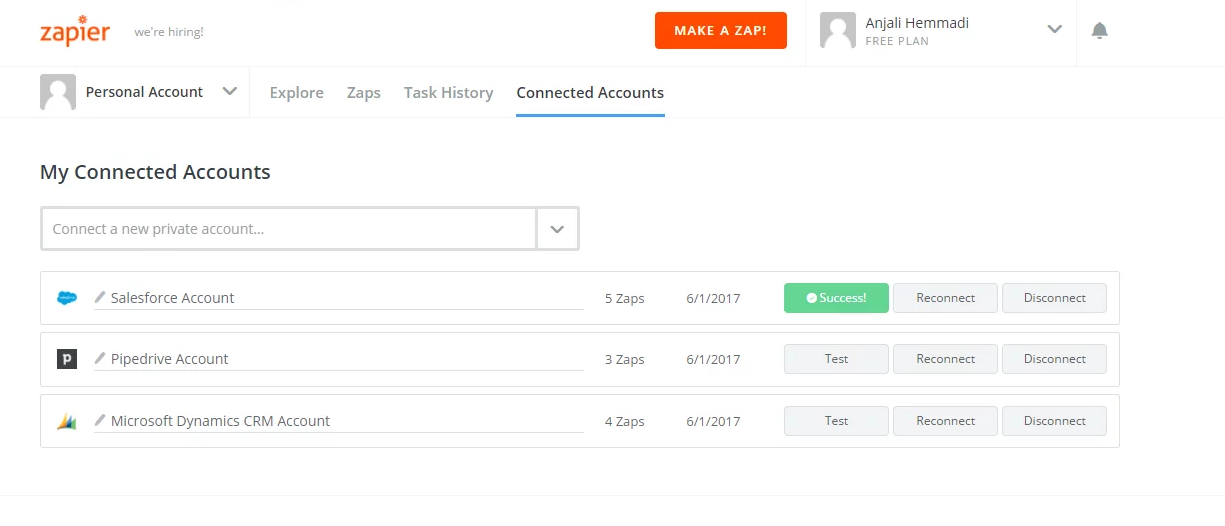The height and width of the screenshot is (526, 1225).
Task: Click the My Connected Accounts heading
Action: (155, 172)
